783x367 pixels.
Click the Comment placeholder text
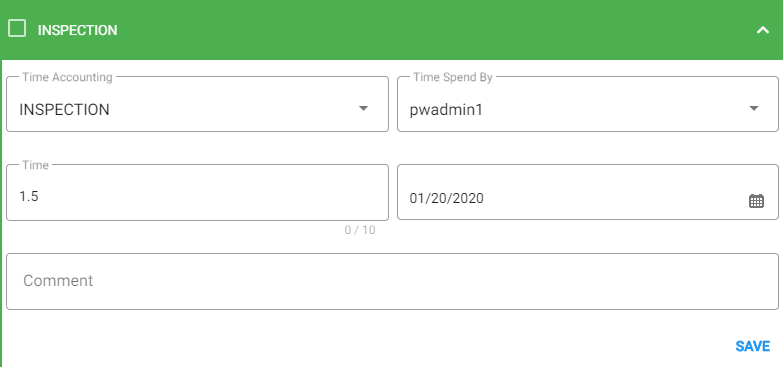pos(58,281)
